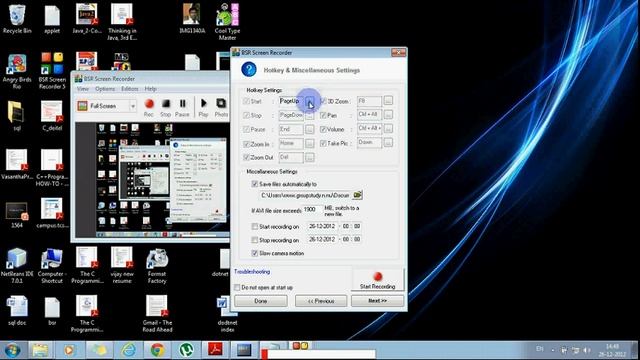
Task: Open the Troubleshooting link
Action: point(252,271)
